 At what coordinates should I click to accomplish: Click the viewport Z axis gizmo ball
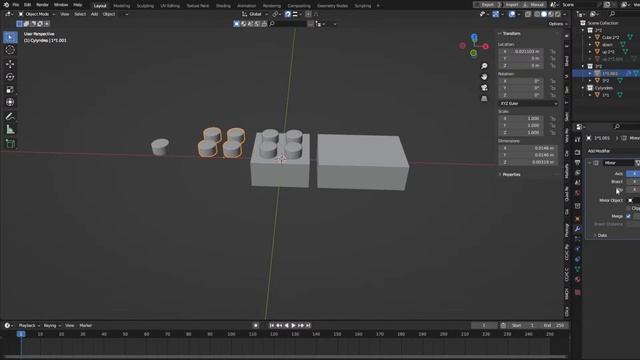474,37
